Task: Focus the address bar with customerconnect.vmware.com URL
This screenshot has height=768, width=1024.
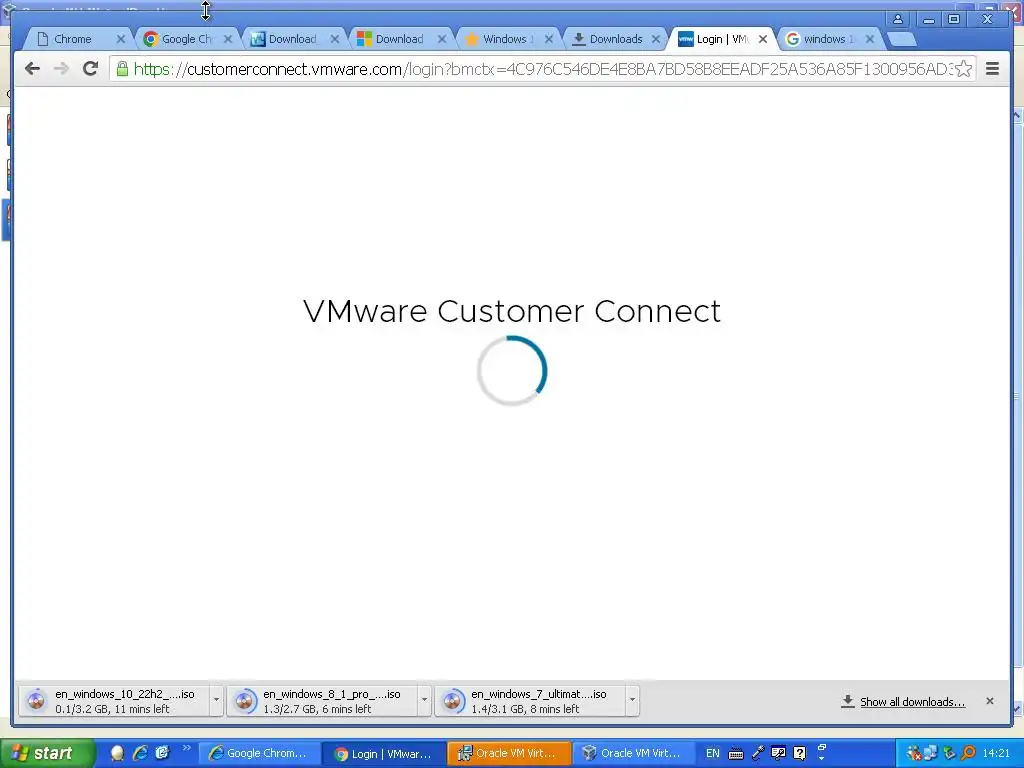Action: [542, 69]
